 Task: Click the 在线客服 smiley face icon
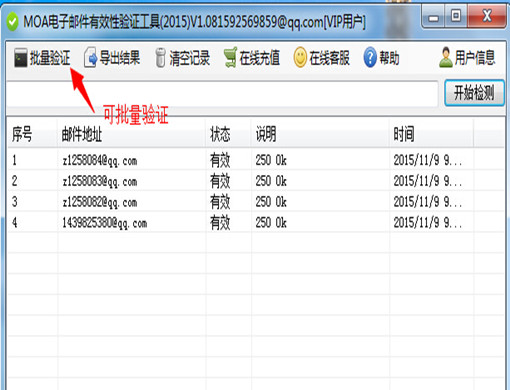coord(300,57)
